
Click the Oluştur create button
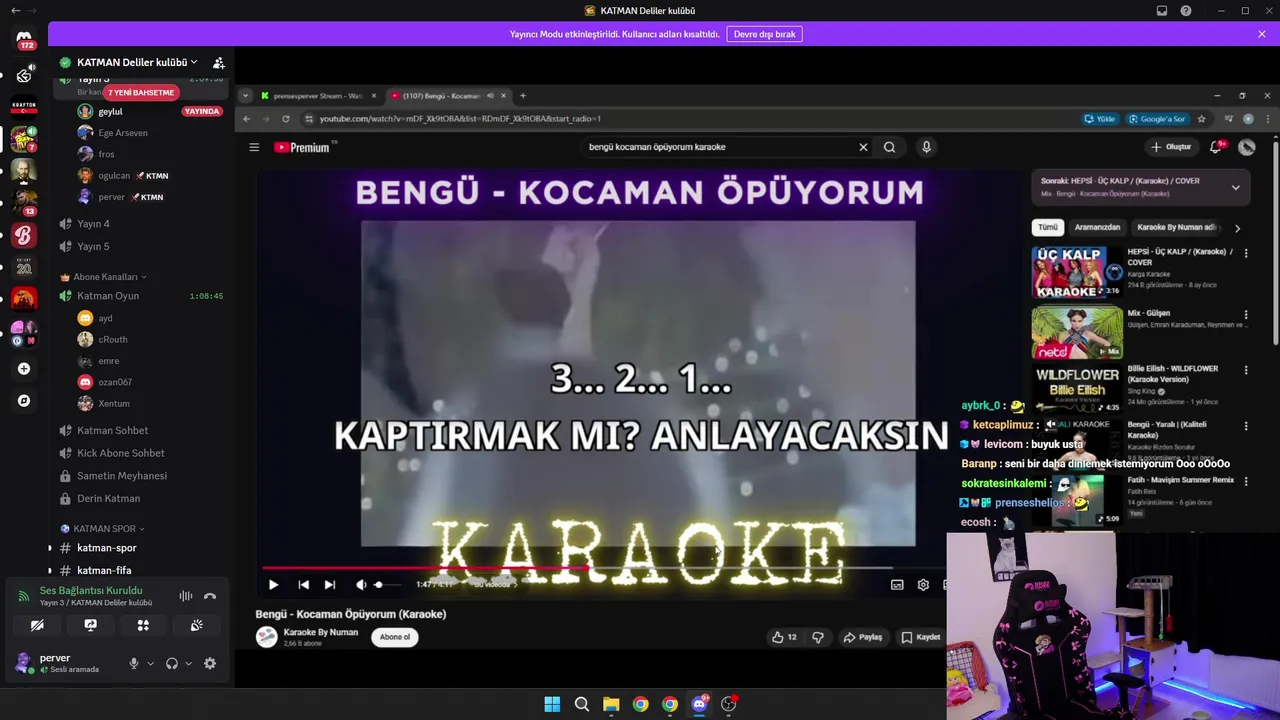click(x=1171, y=147)
